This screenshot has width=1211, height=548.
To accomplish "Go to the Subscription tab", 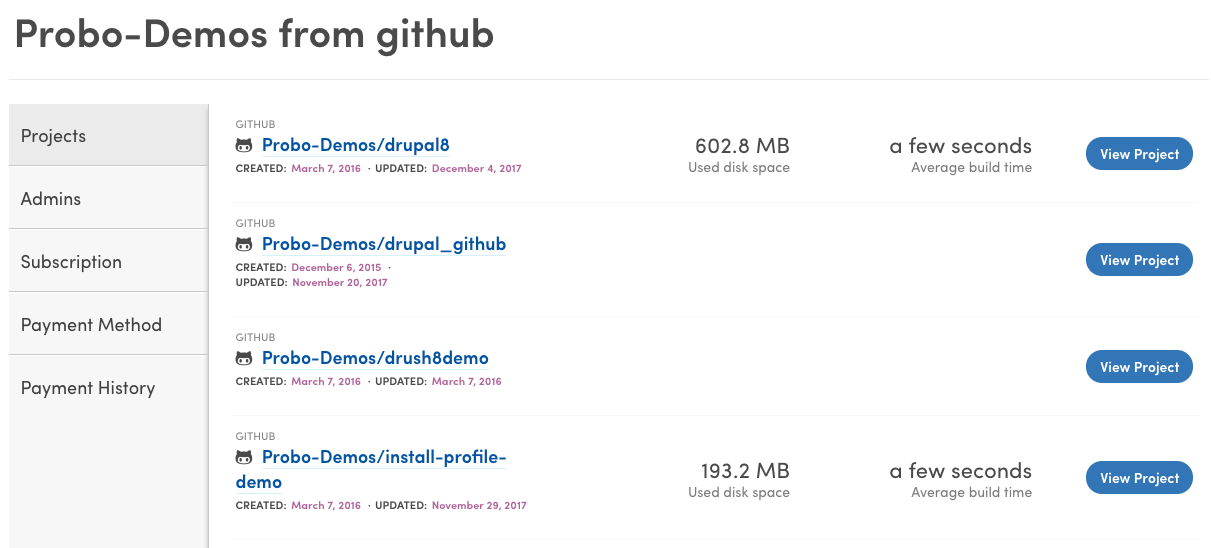I will 108,262.
